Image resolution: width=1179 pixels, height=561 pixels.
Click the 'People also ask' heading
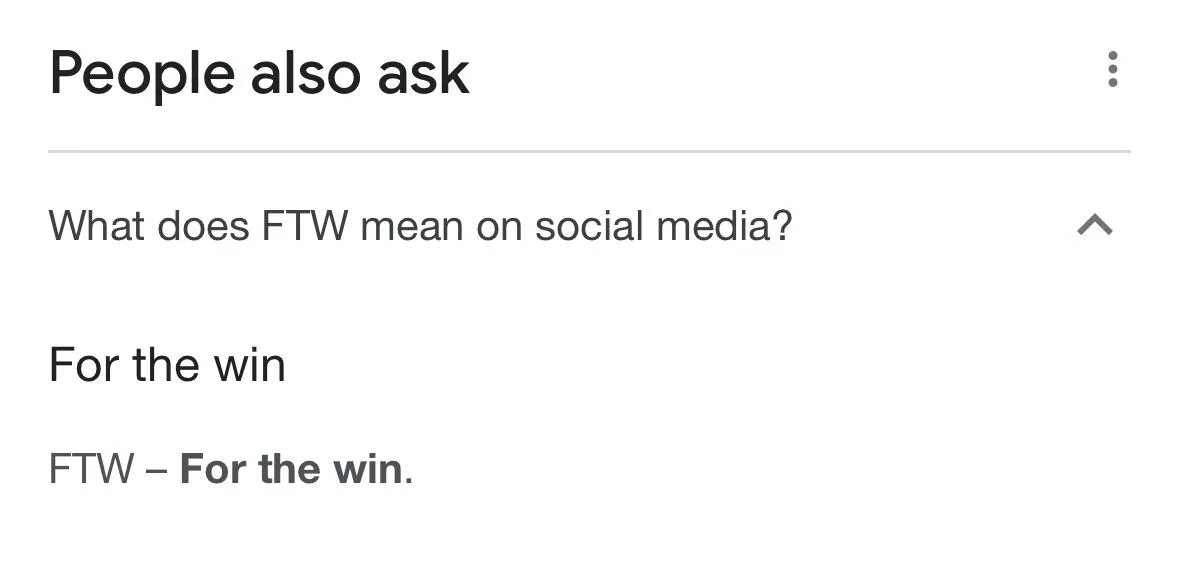click(259, 74)
